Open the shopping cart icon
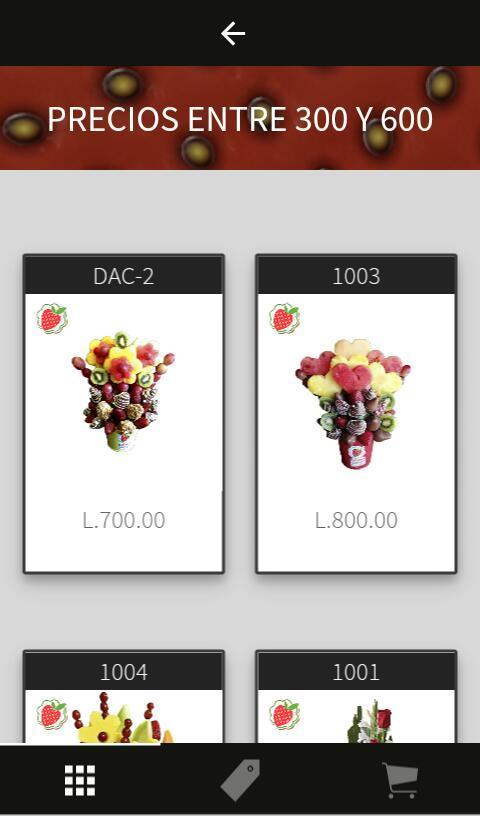Viewport: 480px width, 816px height. (x=400, y=780)
